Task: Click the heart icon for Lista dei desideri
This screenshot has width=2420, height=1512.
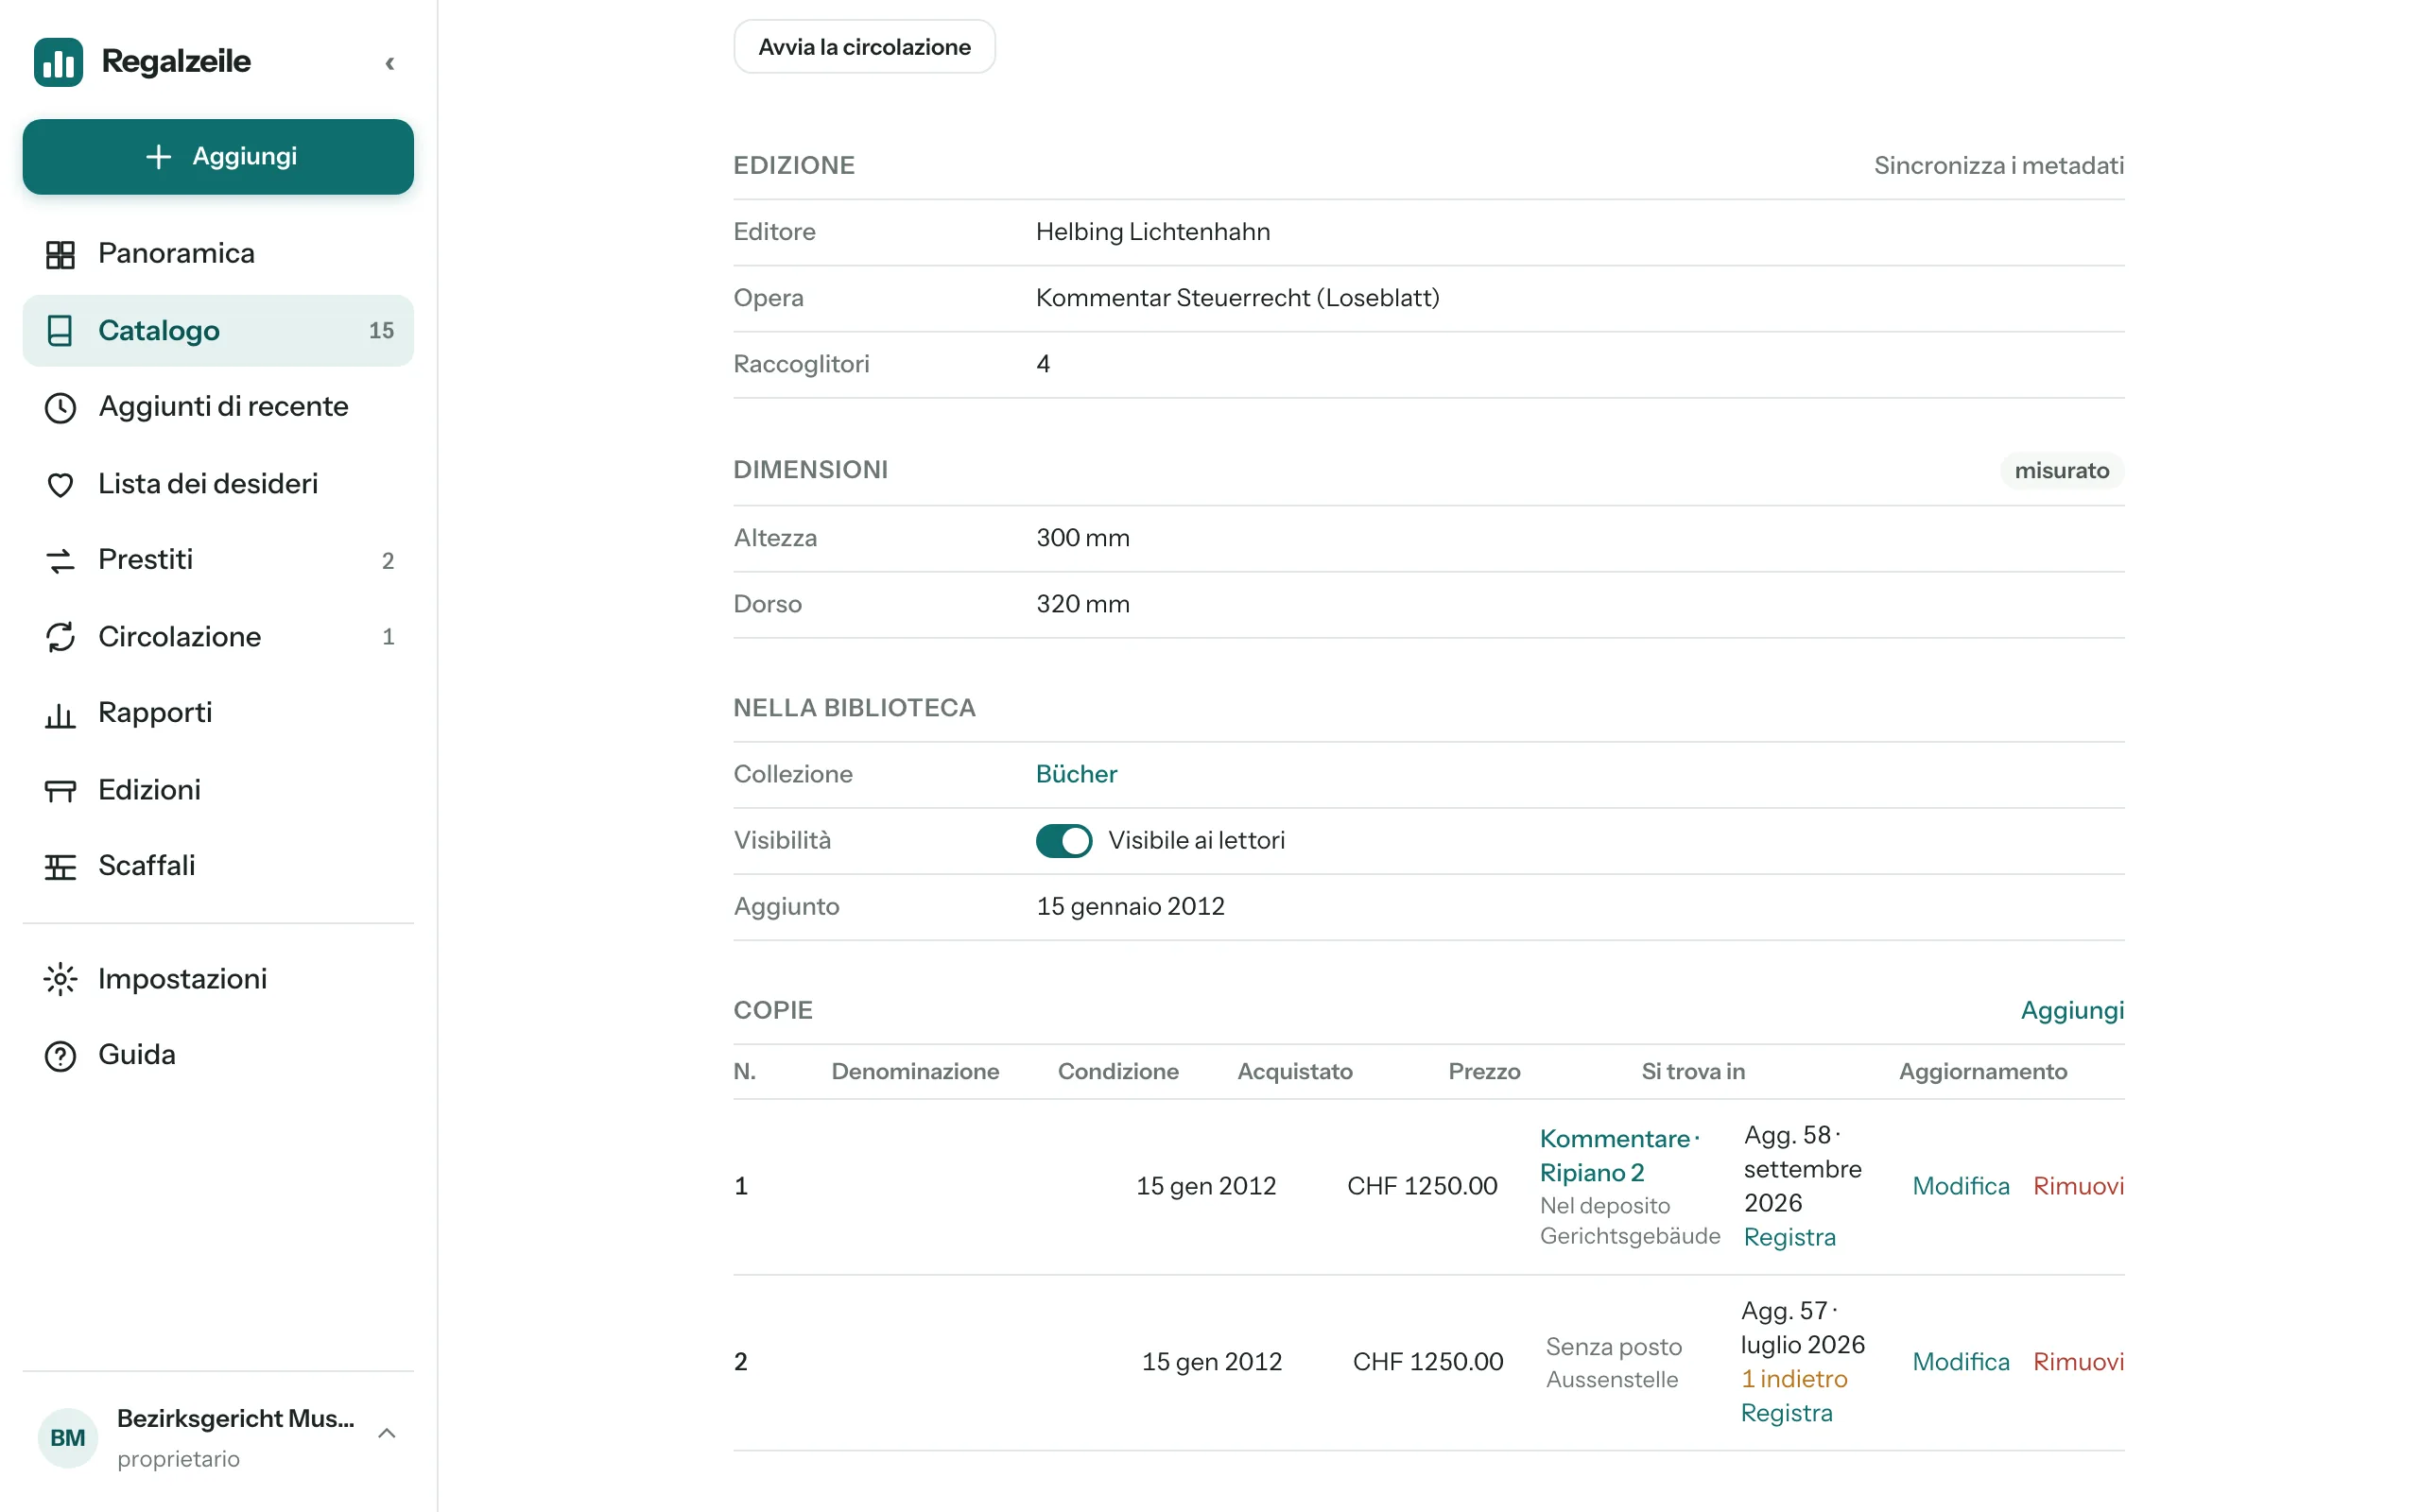Action: (x=60, y=485)
